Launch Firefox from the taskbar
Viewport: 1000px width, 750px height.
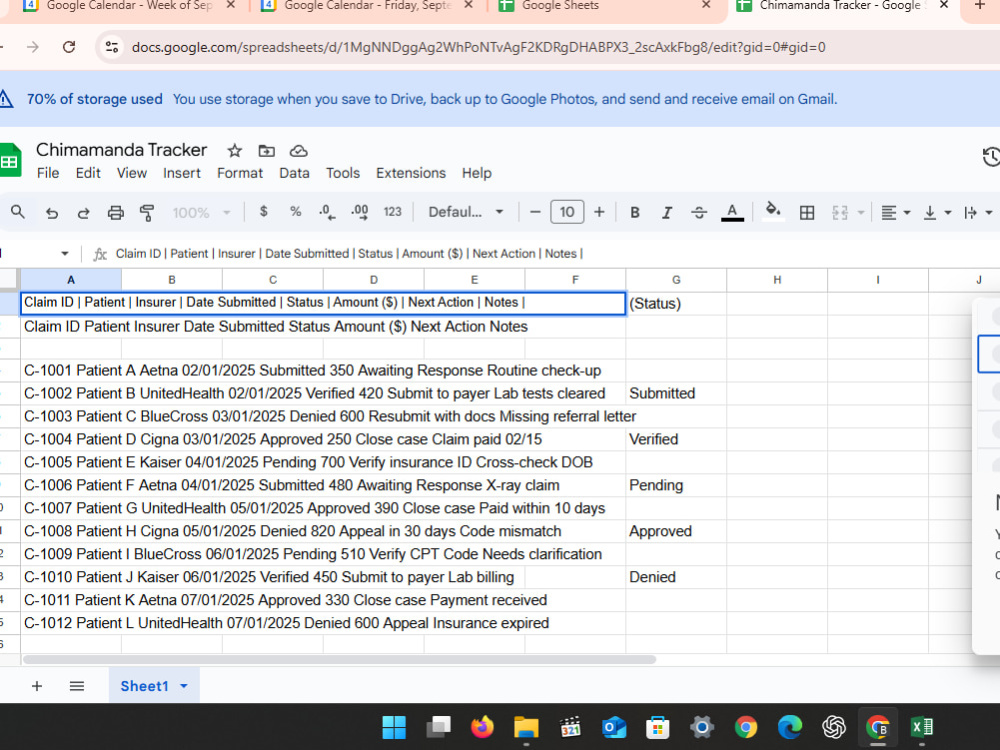(x=482, y=727)
